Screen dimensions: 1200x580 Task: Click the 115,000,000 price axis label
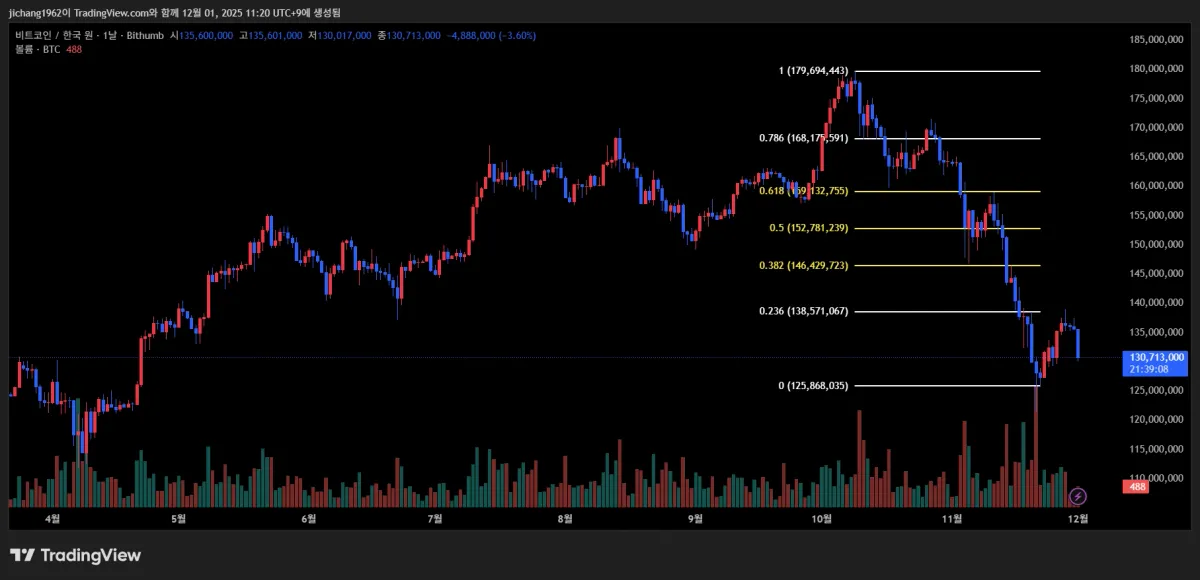click(1157, 448)
